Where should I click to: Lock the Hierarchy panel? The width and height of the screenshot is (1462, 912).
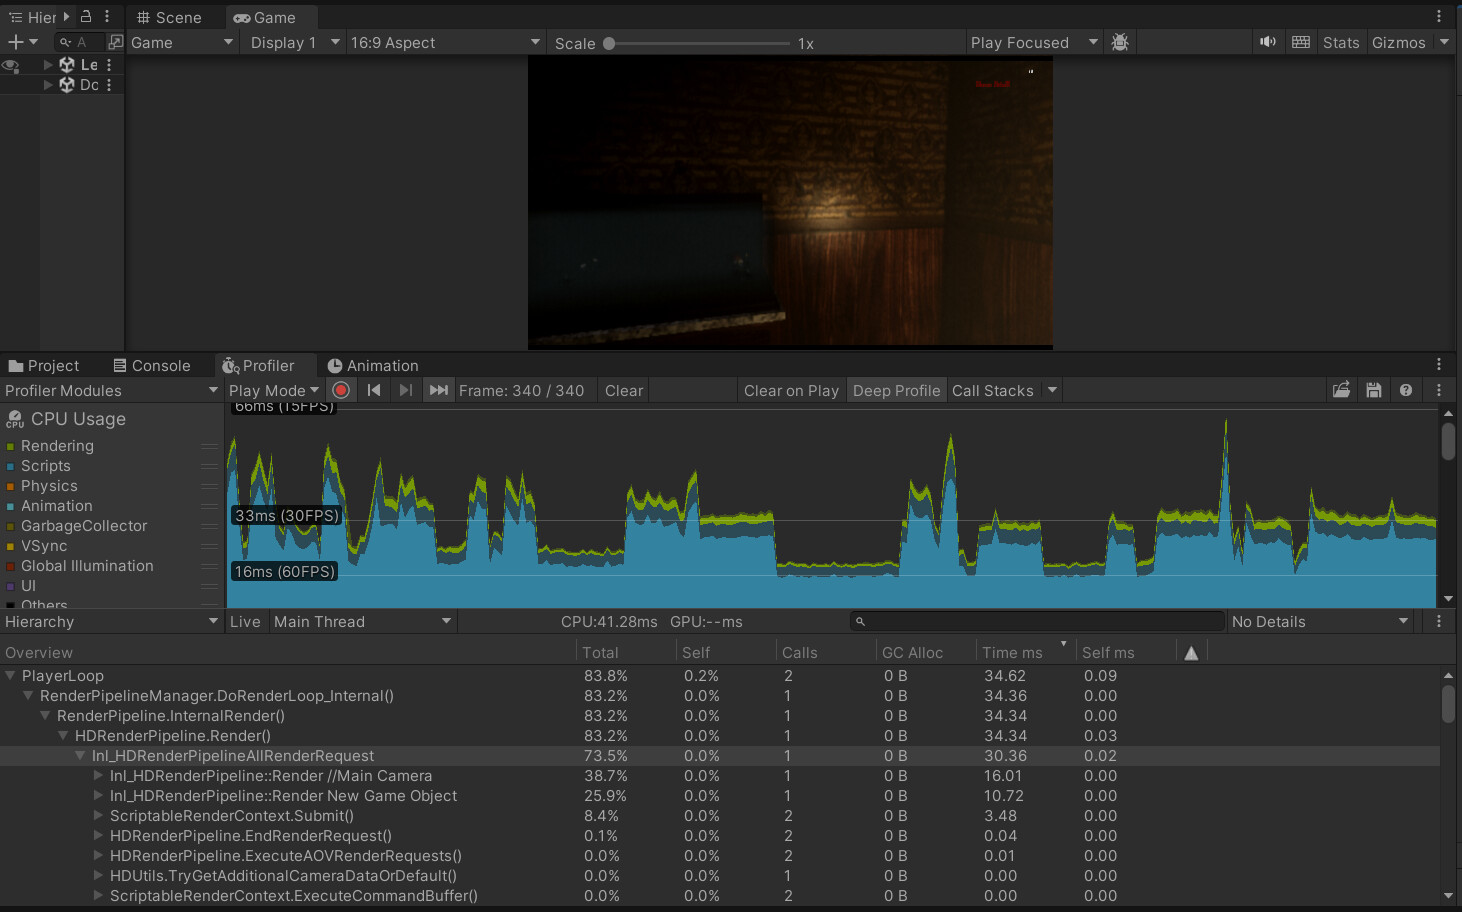coord(86,17)
